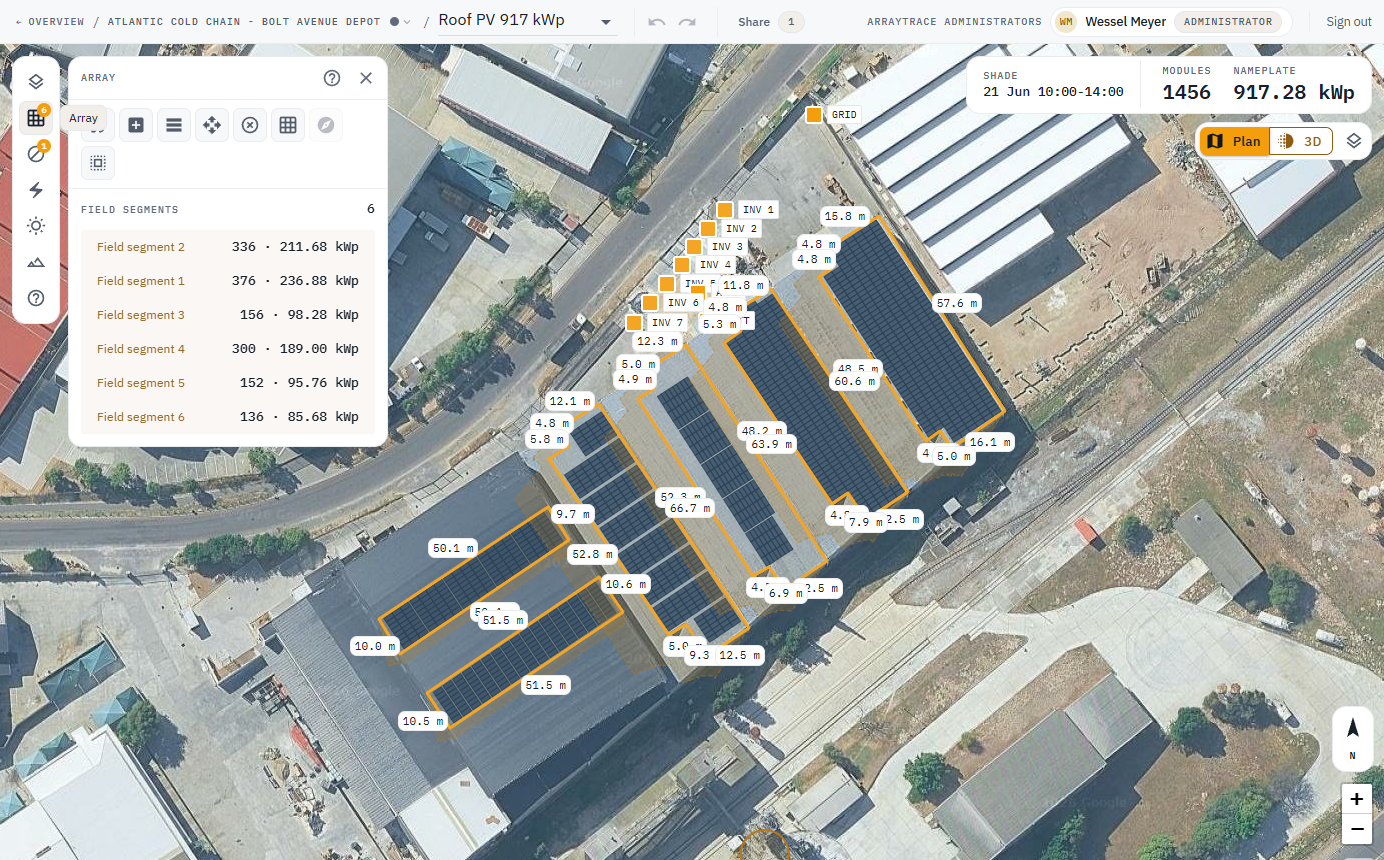Select Field segment 5 row

pos(228,383)
